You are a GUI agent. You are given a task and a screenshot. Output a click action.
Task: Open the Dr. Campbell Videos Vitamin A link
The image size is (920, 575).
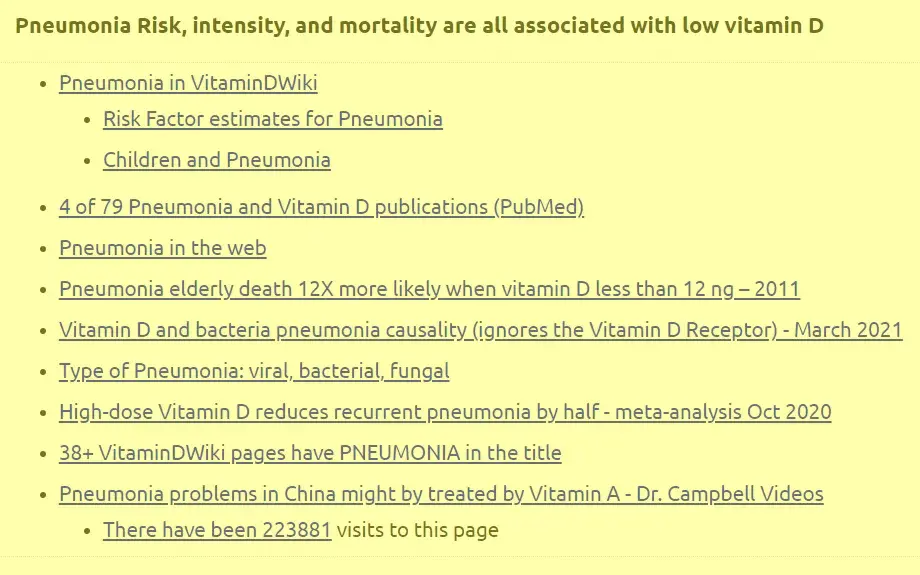[x=441, y=494]
